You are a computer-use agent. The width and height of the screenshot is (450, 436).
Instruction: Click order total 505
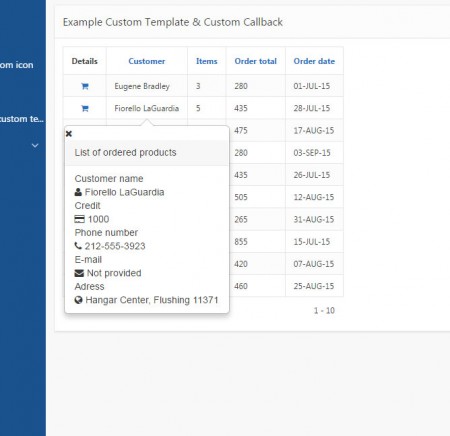pos(241,197)
